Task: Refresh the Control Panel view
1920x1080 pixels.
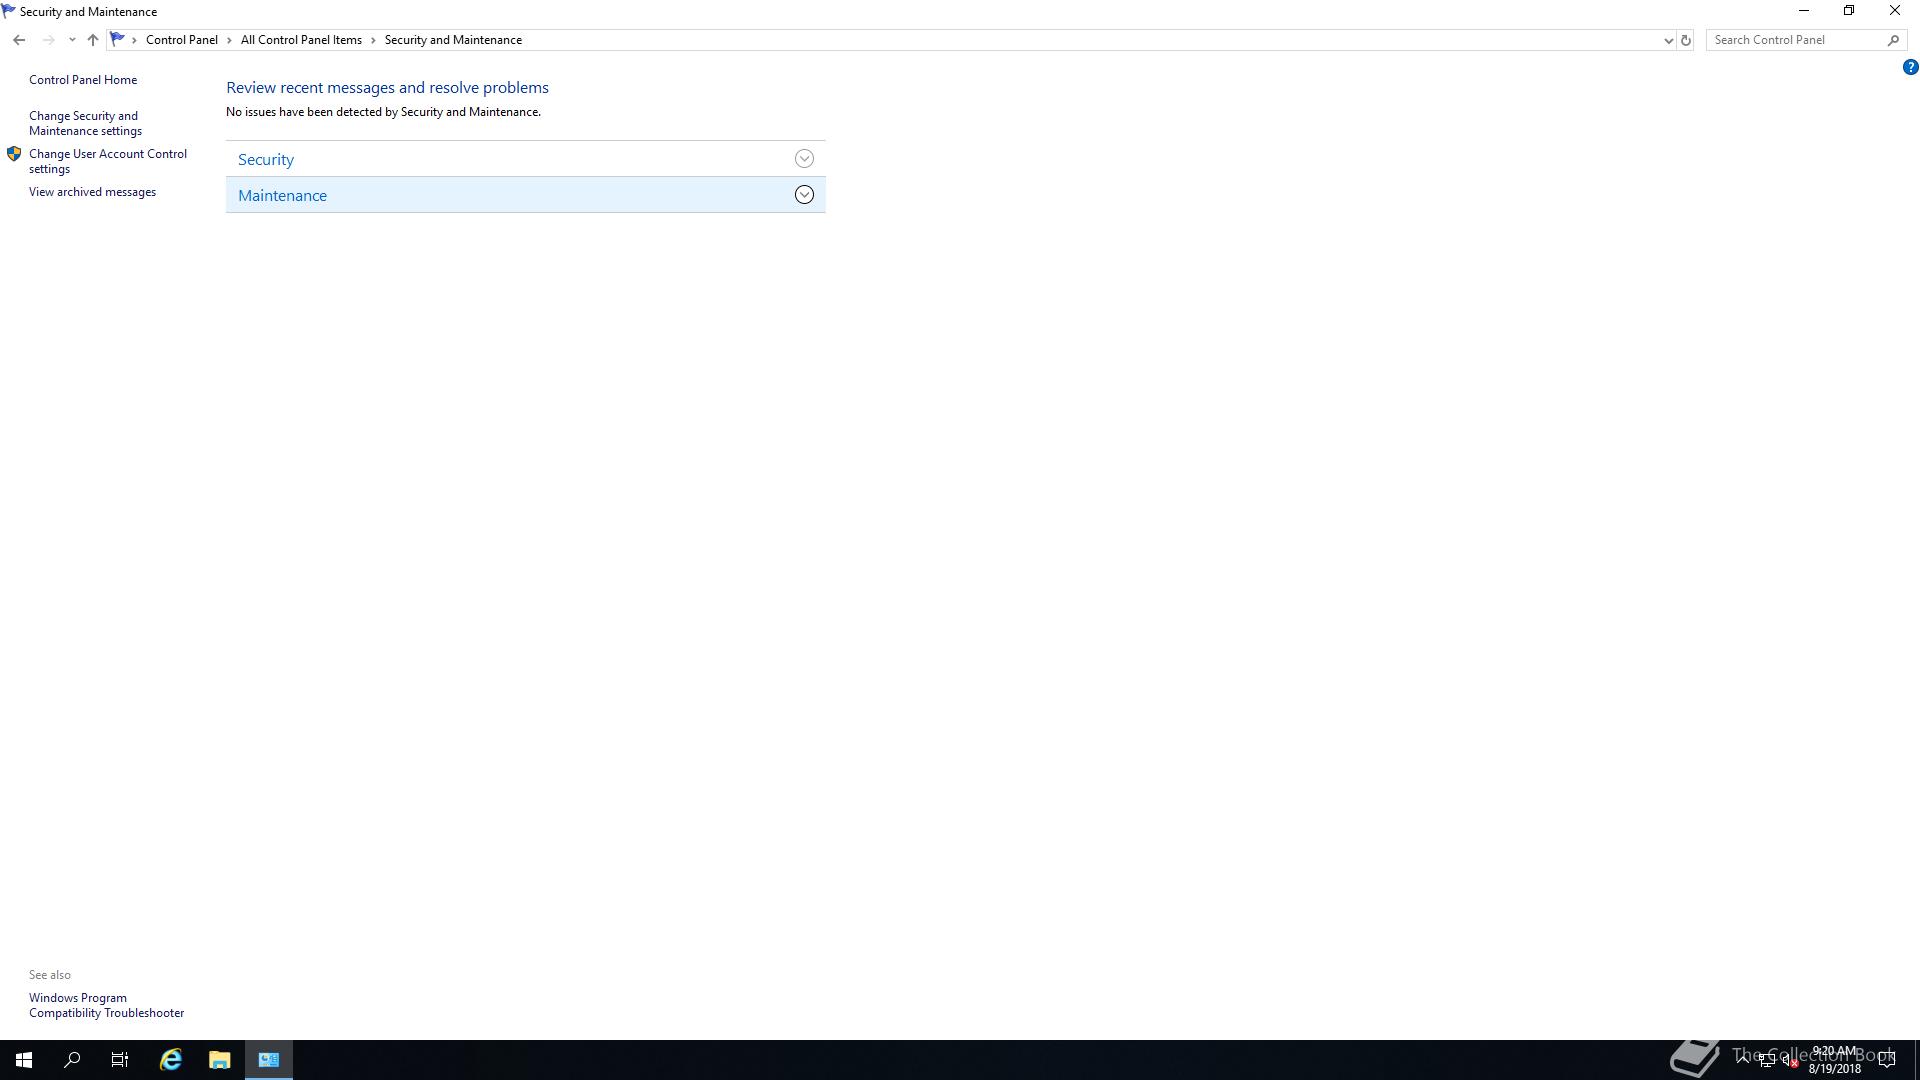Action: tap(1685, 40)
